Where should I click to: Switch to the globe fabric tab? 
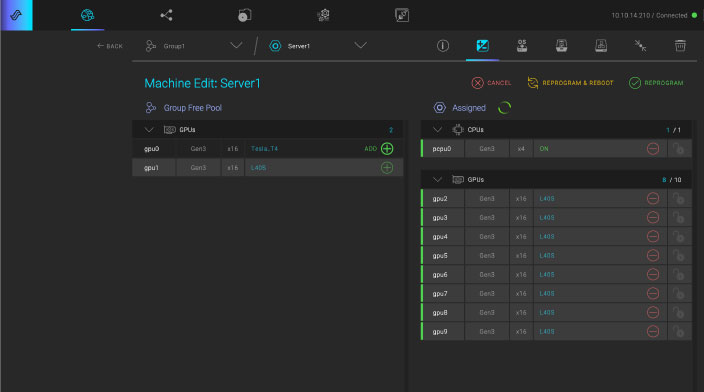point(88,15)
